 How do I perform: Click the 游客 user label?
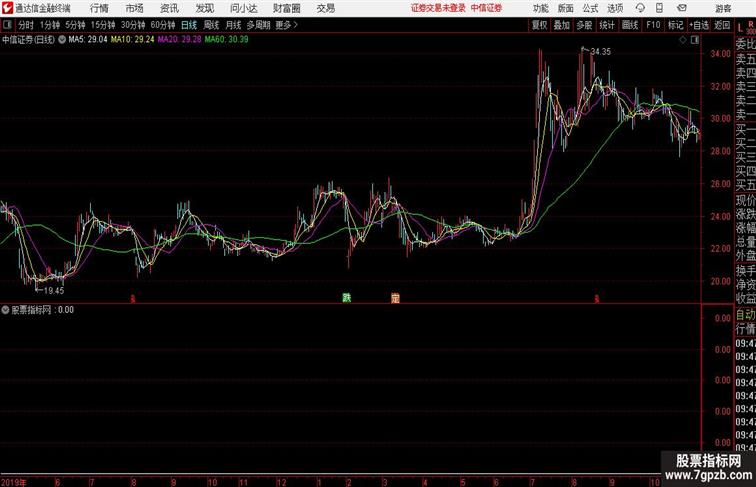[723, 8]
